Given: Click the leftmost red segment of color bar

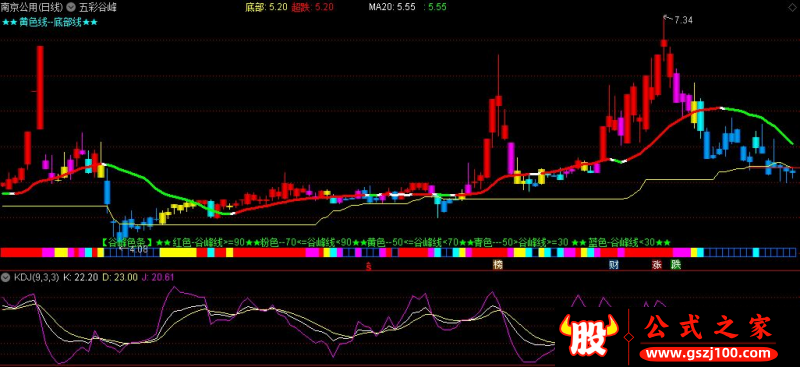Looking at the screenshot, I should pyautogui.click(x=21, y=252).
